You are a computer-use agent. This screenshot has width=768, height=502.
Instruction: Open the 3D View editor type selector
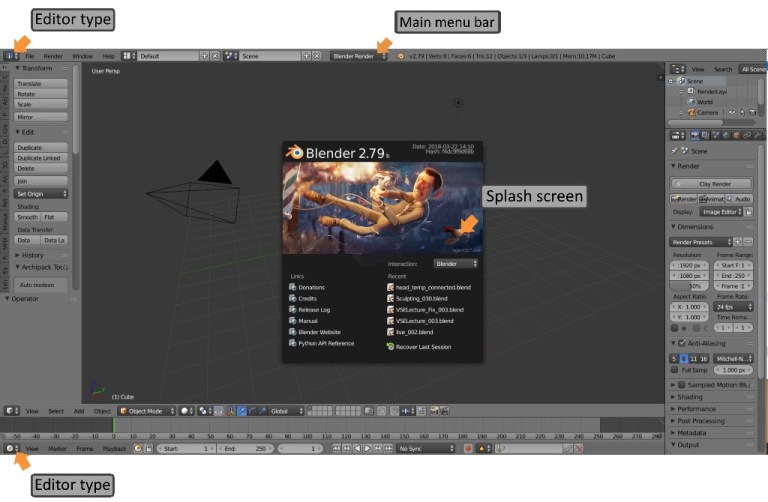tap(12, 411)
